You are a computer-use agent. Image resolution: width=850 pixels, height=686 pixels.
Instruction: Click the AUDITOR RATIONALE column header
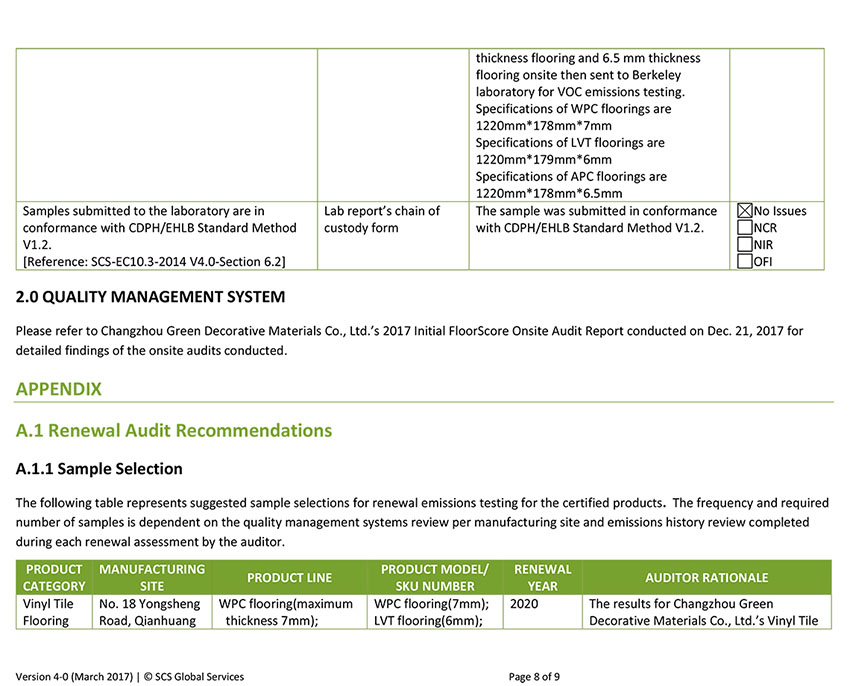[x=706, y=577]
